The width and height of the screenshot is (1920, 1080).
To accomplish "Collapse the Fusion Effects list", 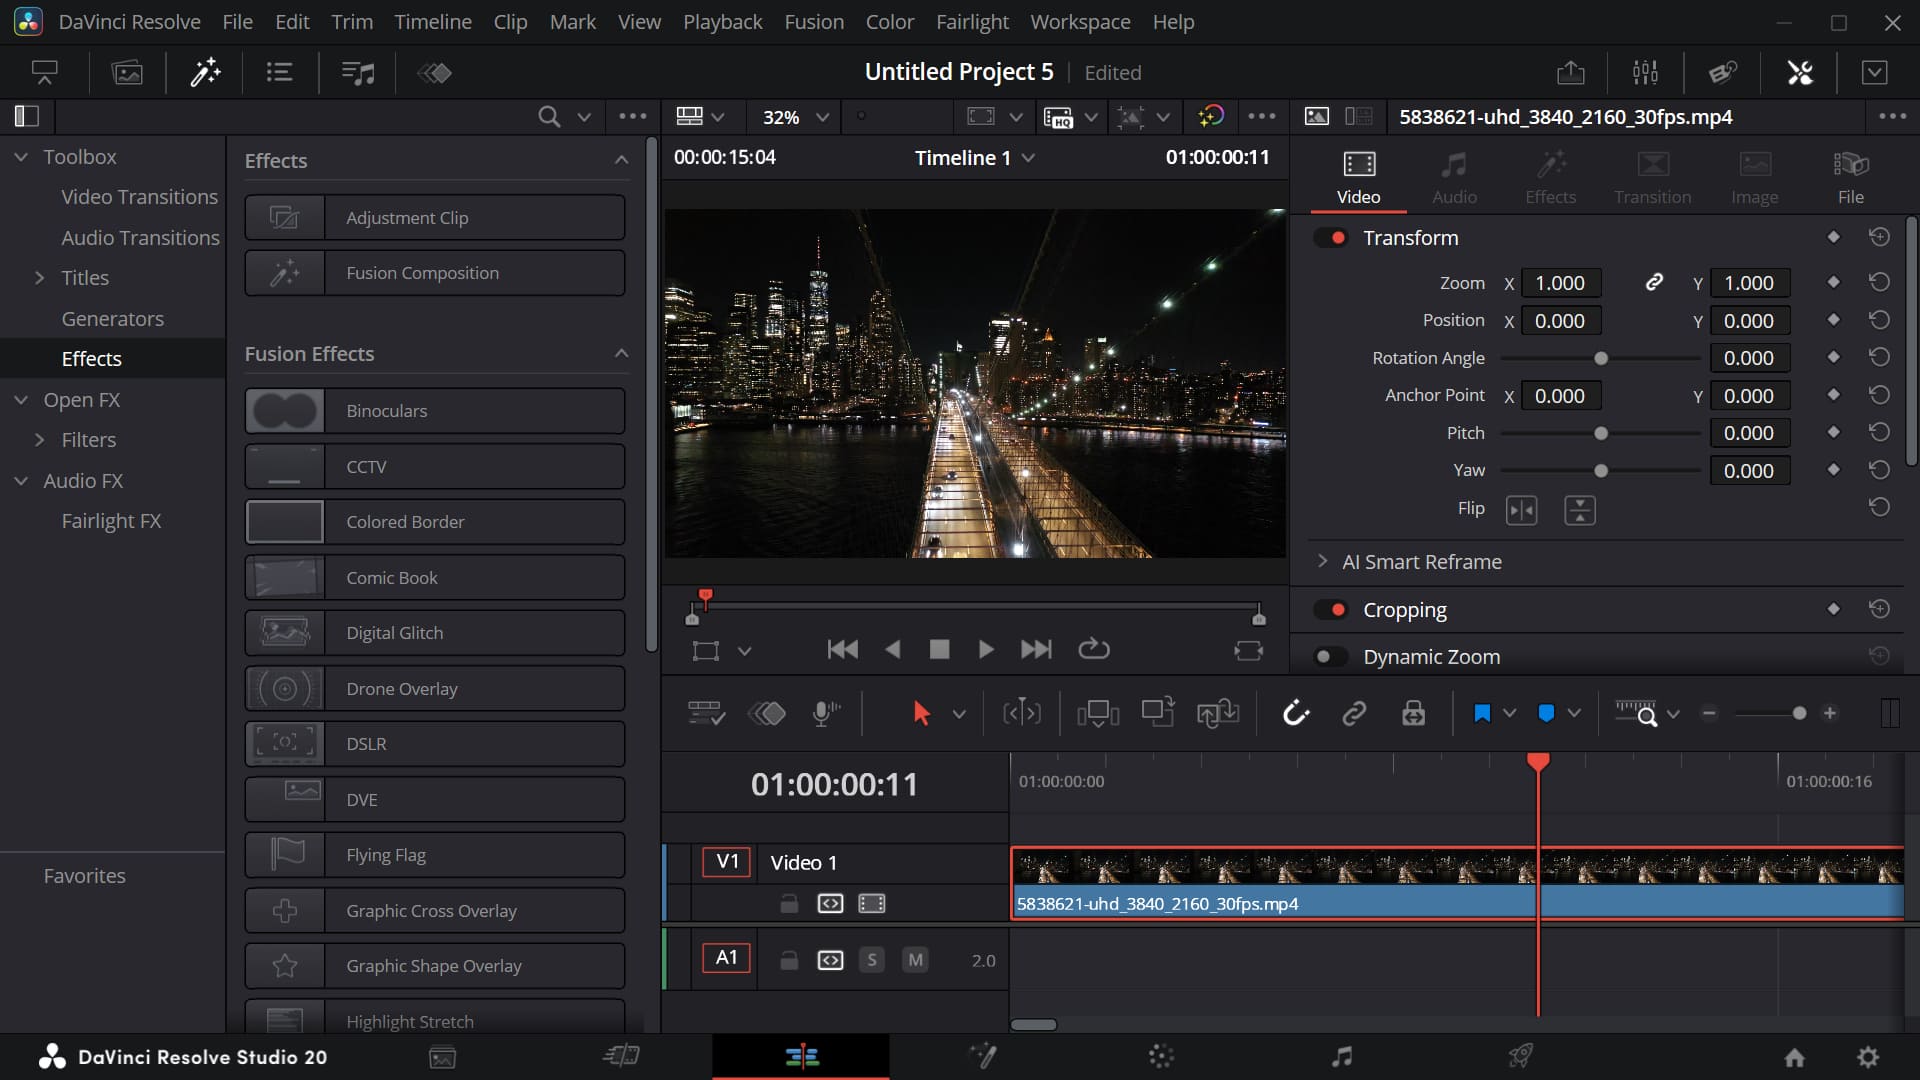I will (621, 353).
